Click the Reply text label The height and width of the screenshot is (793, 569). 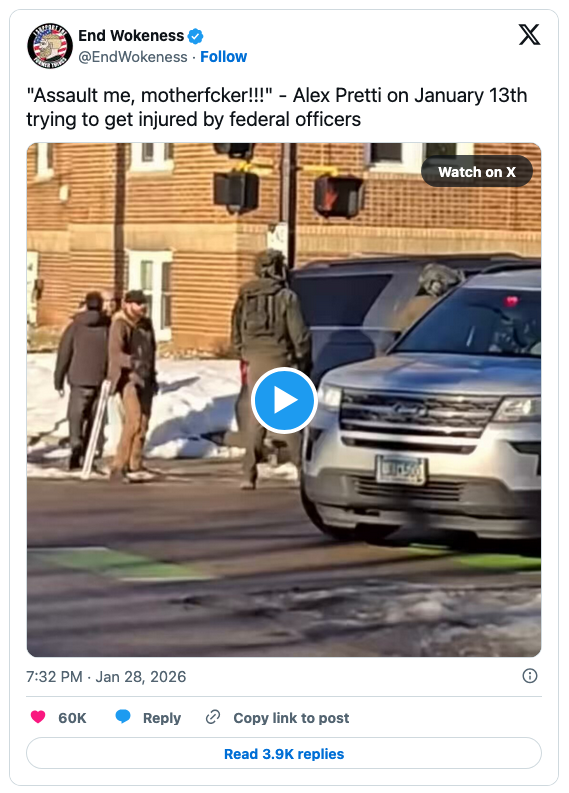click(x=162, y=718)
